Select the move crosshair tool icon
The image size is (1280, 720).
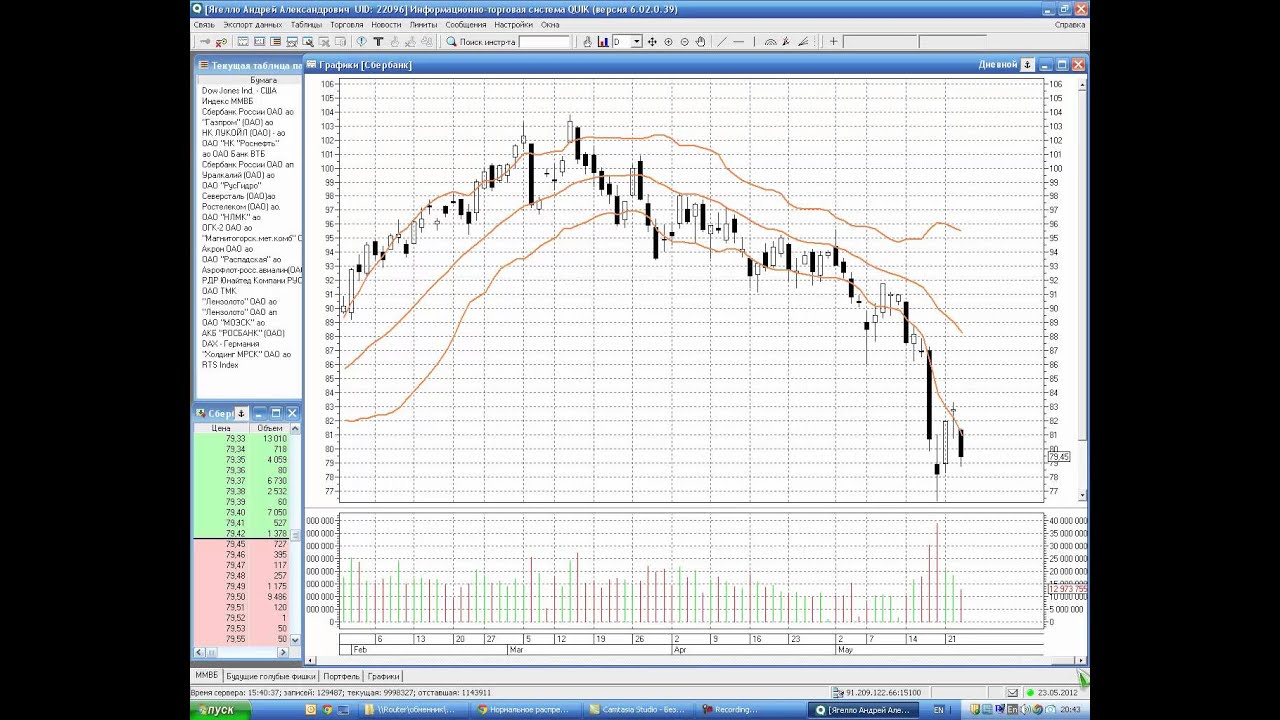tap(652, 42)
